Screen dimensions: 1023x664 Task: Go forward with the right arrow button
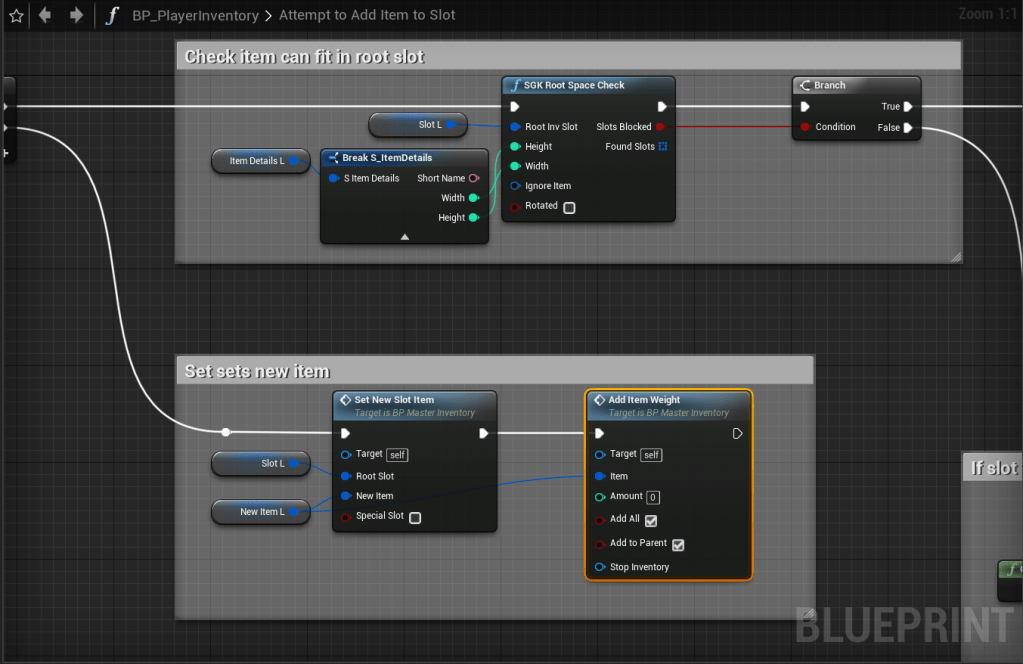[76, 14]
